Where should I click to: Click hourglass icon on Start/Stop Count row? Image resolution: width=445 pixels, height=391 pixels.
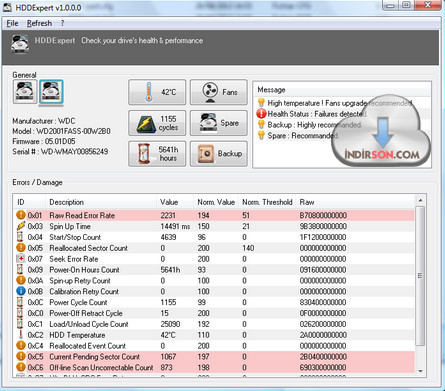point(20,237)
